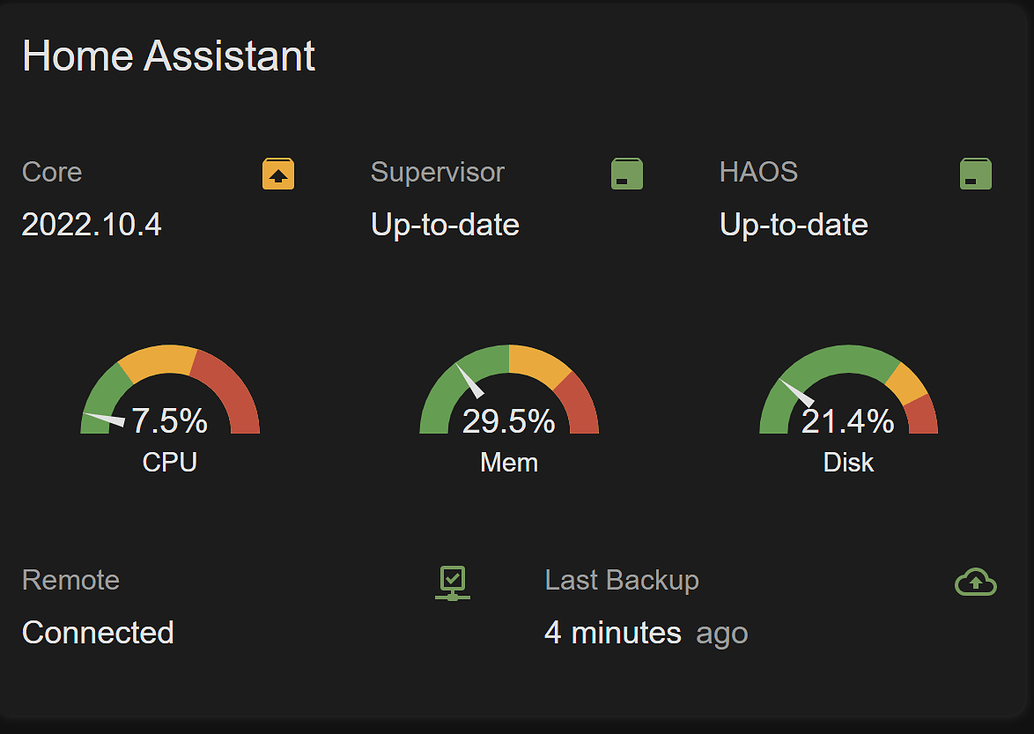
Task: Click the checkmark on the Remote status icon
Action: [452, 578]
